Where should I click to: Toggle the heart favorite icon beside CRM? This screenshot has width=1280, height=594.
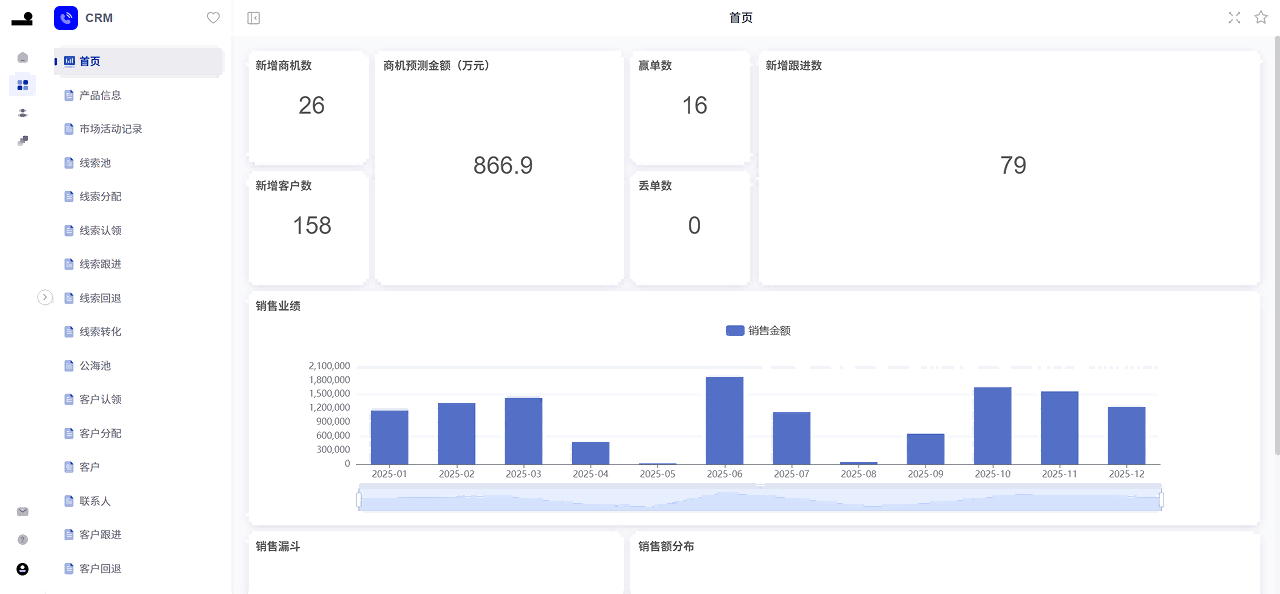tap(213, 17)
